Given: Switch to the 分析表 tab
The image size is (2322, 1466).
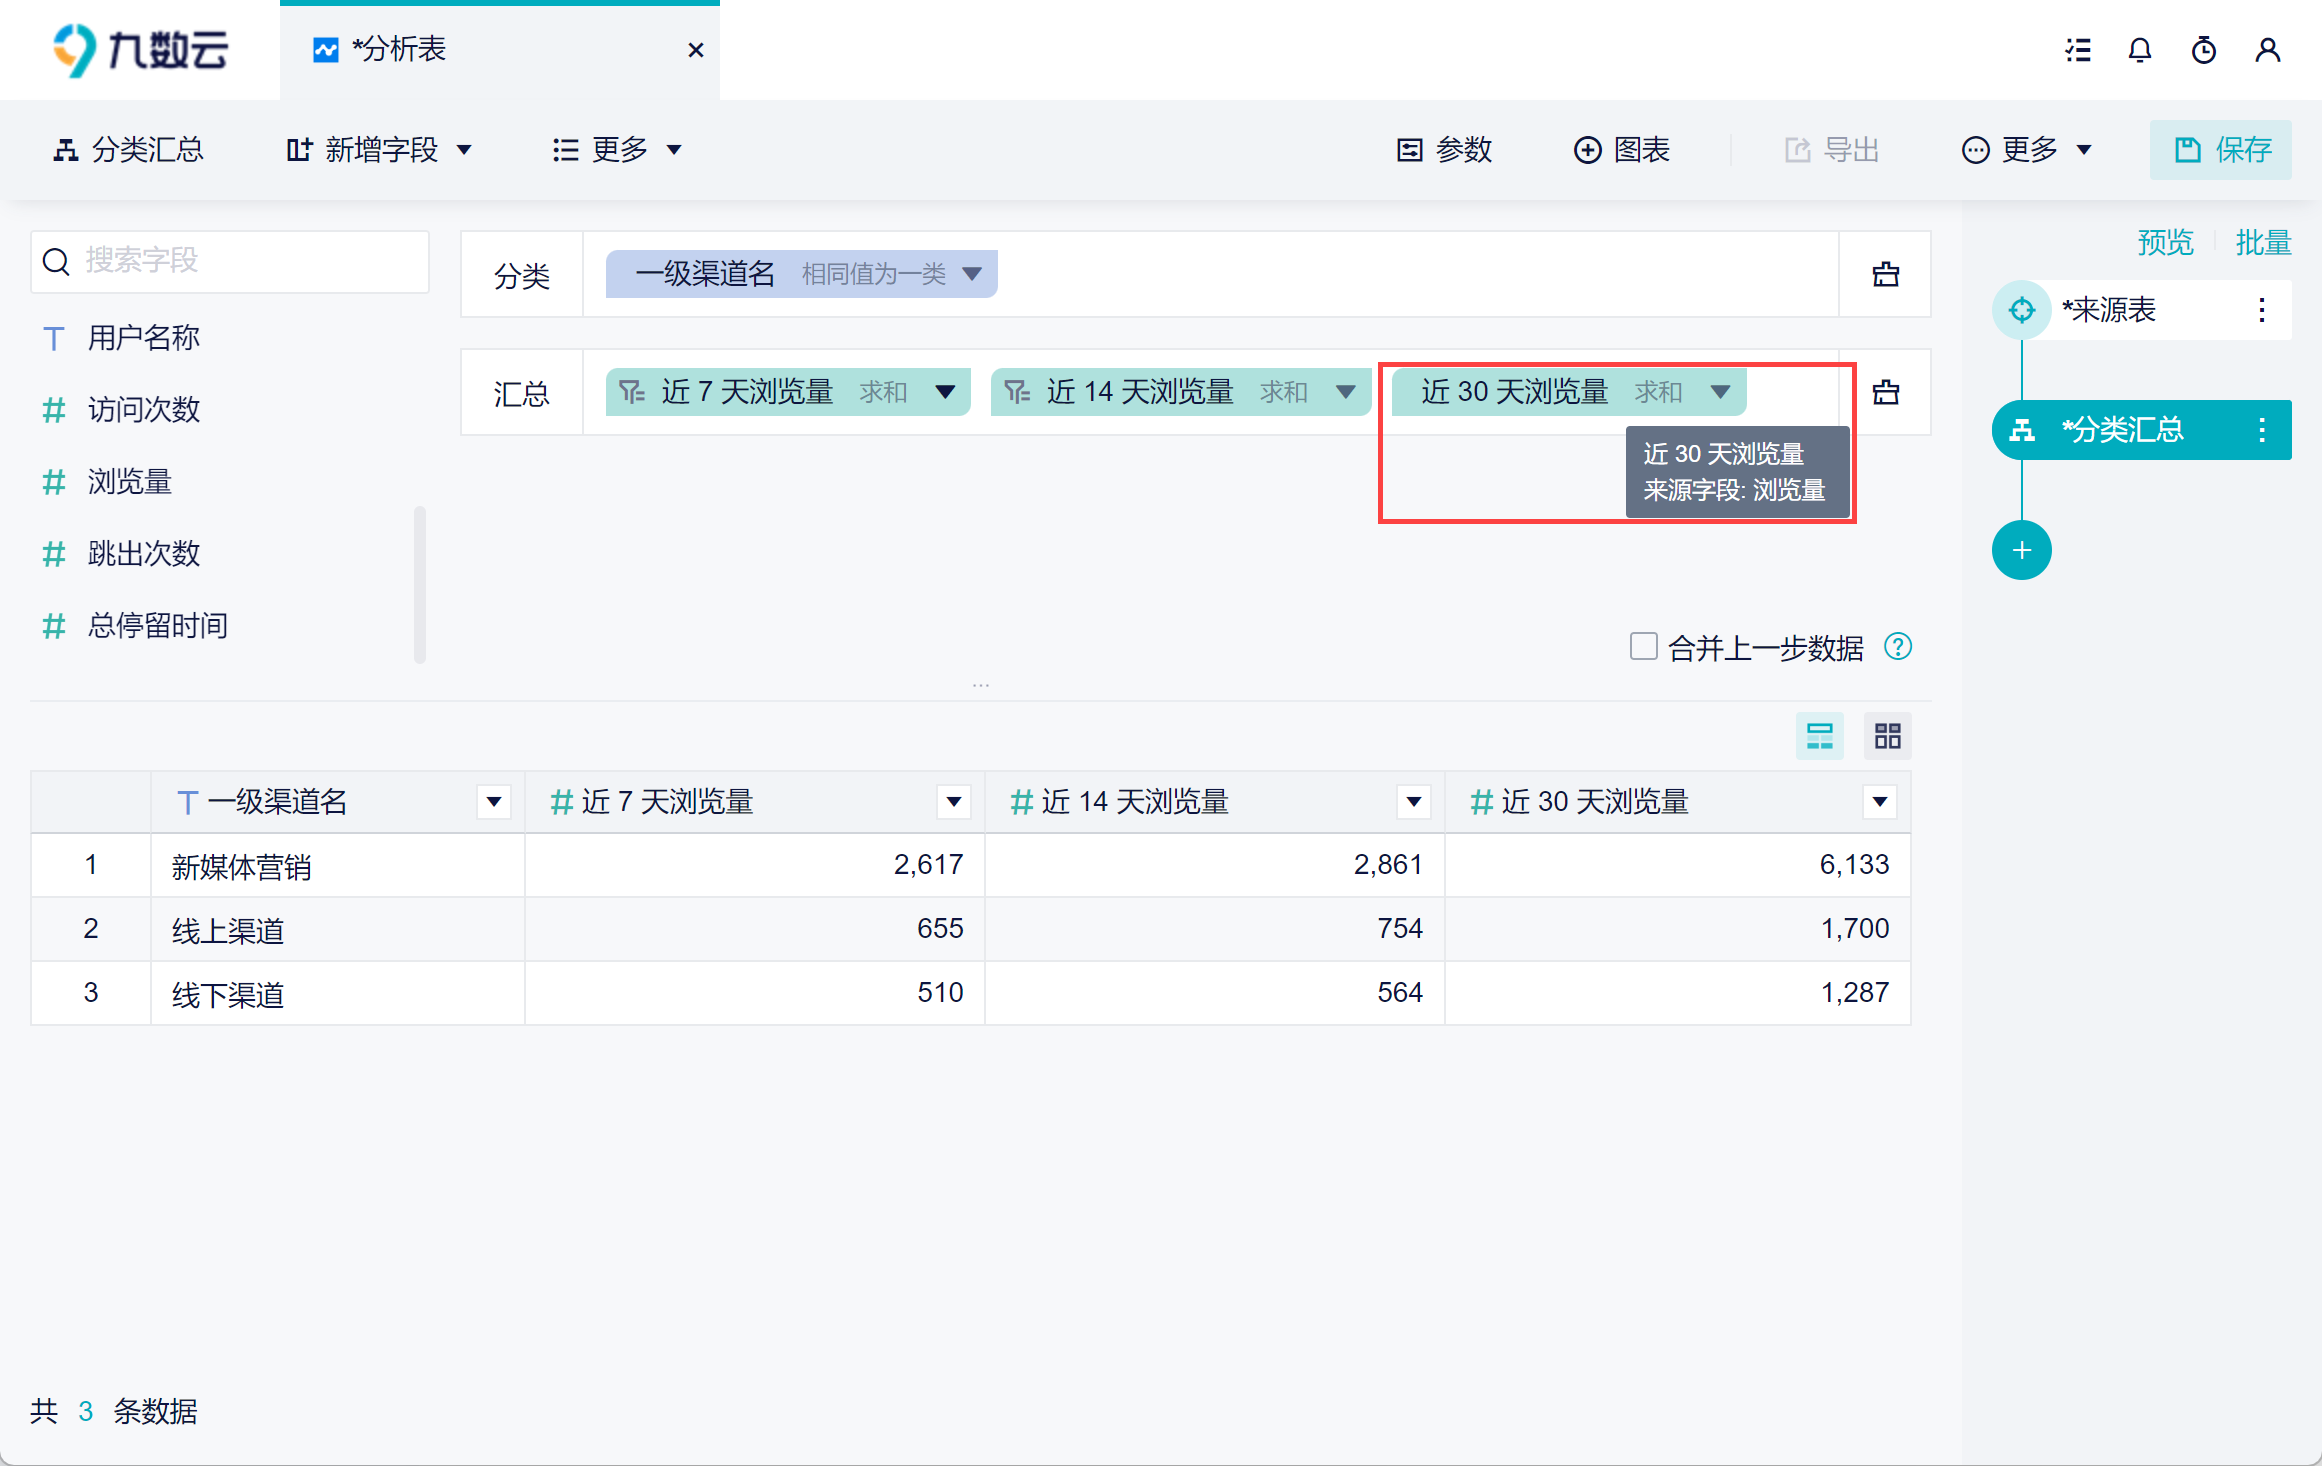Looking at the screenshot, I should [x=400, y=50].
